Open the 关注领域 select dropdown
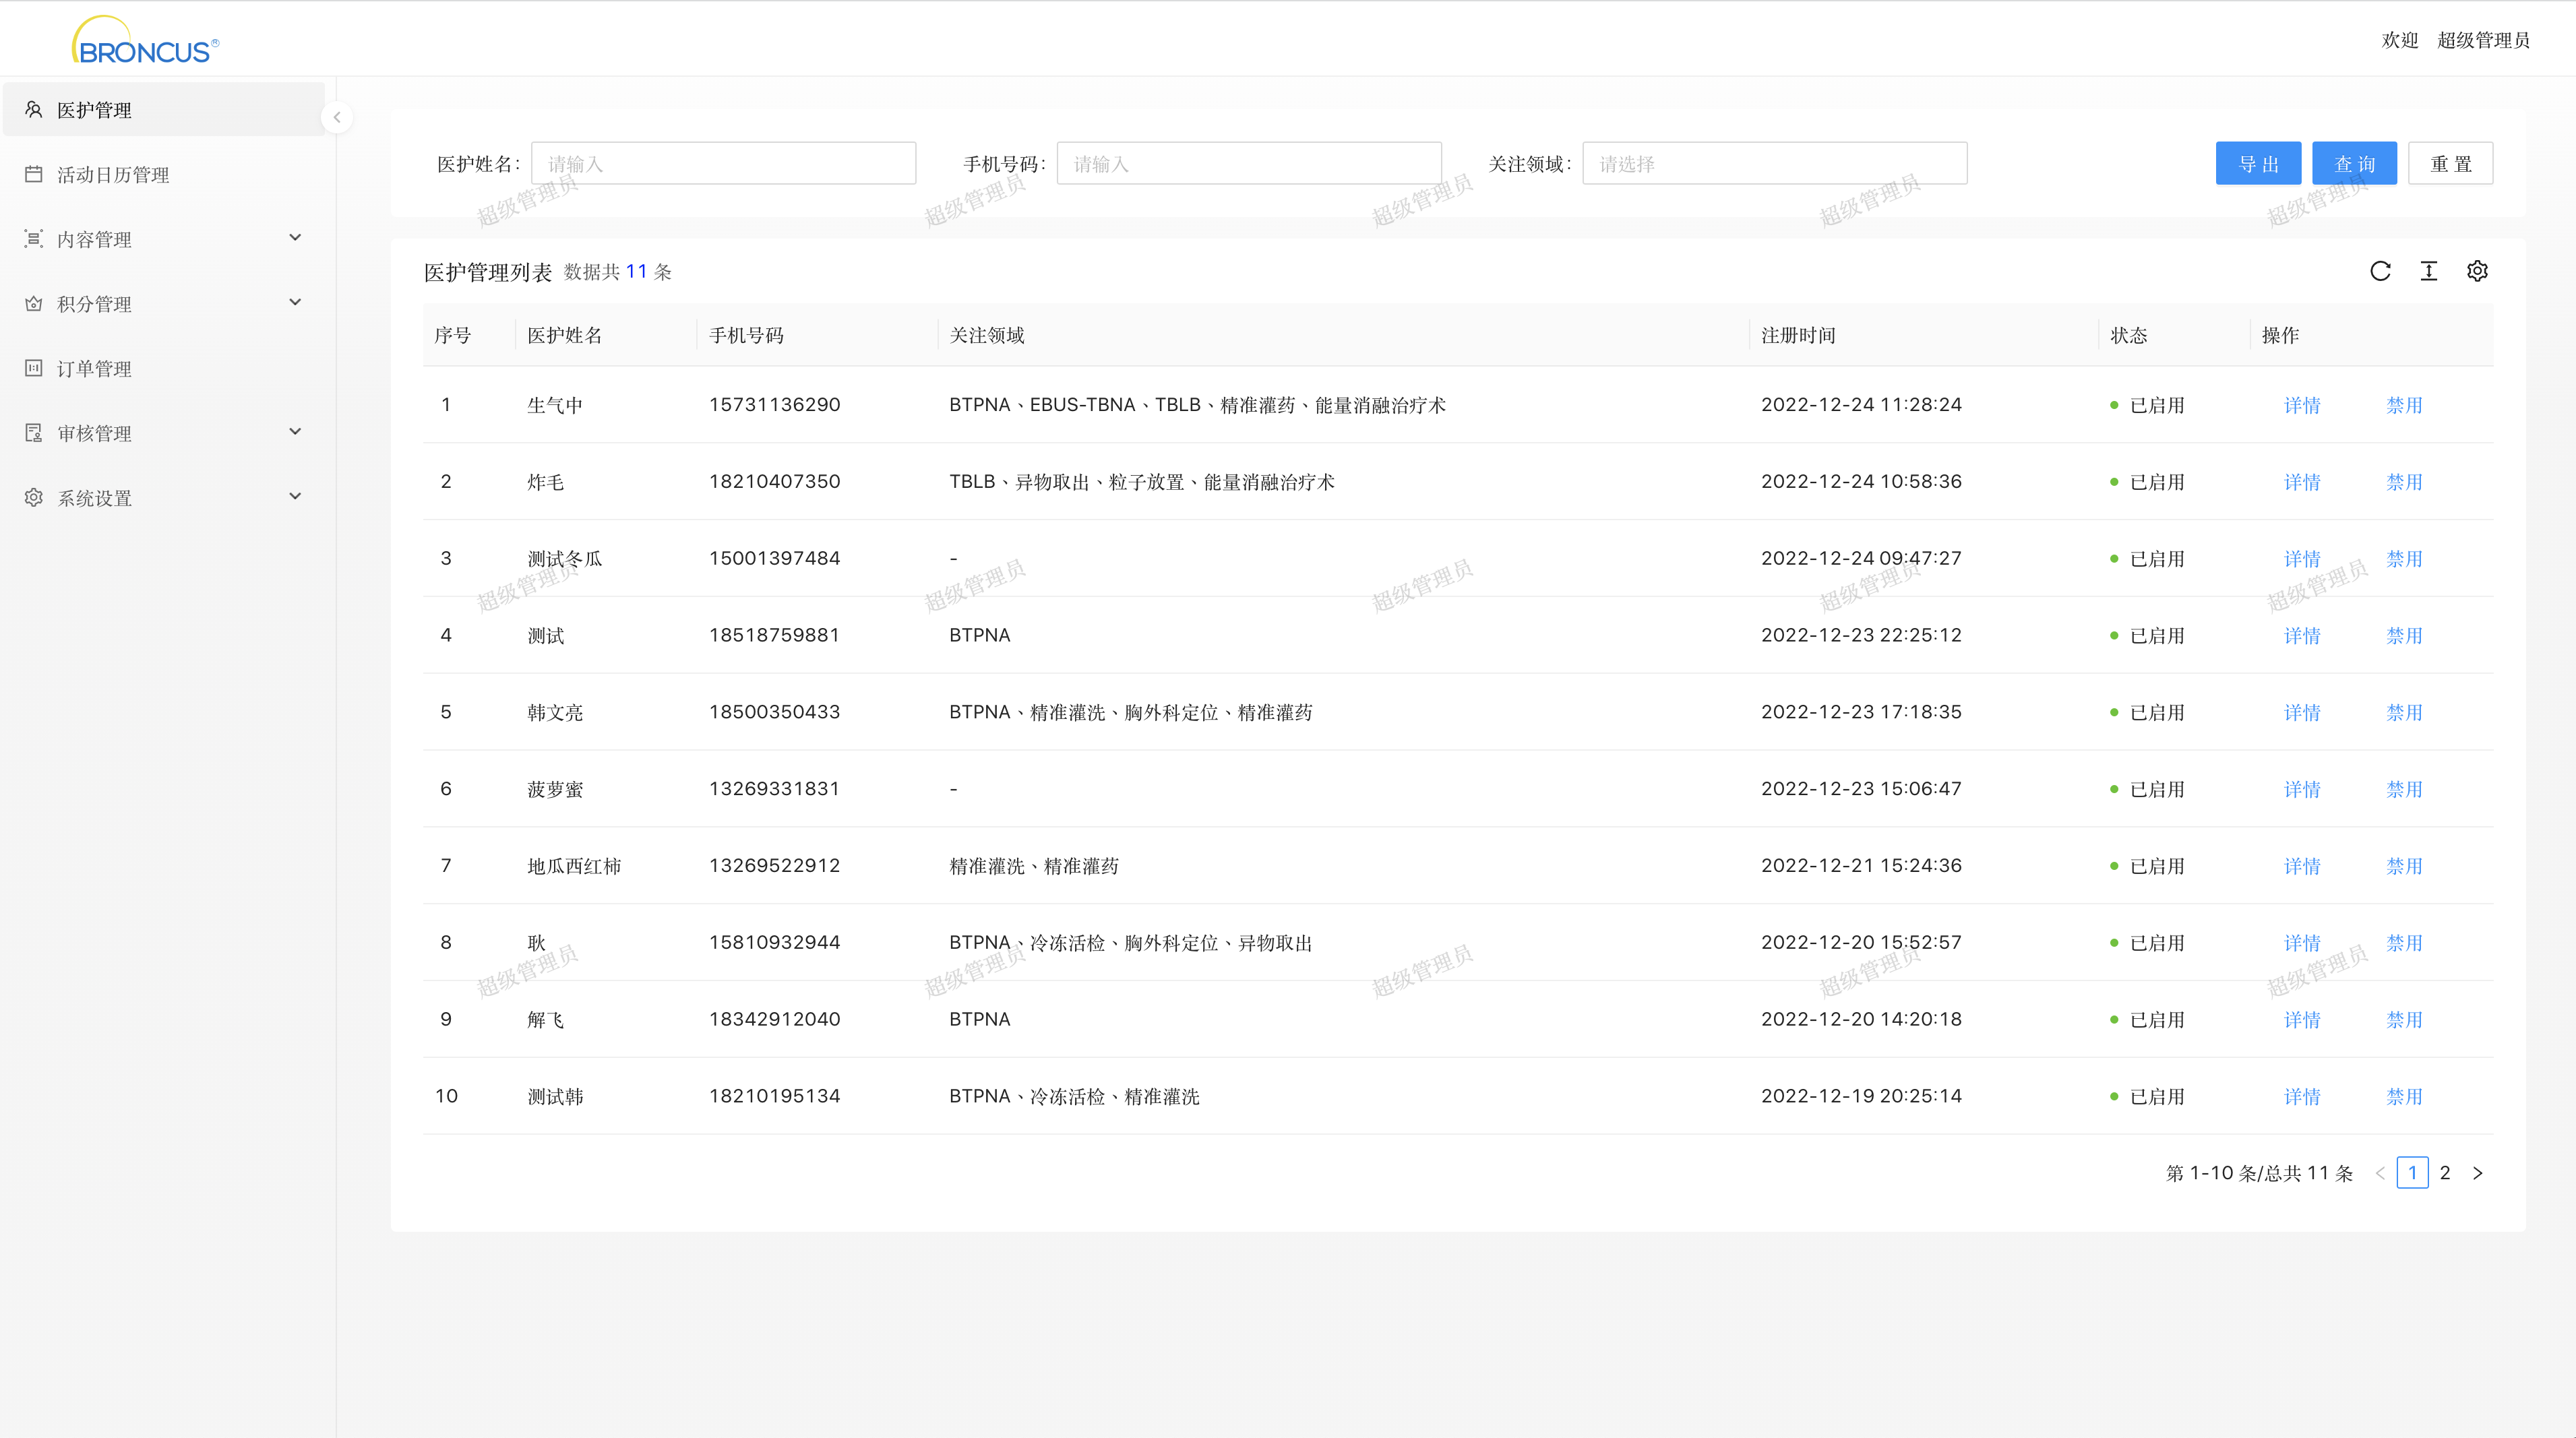Viewport: 2576px width, 1438px height. pos(1774,163)
